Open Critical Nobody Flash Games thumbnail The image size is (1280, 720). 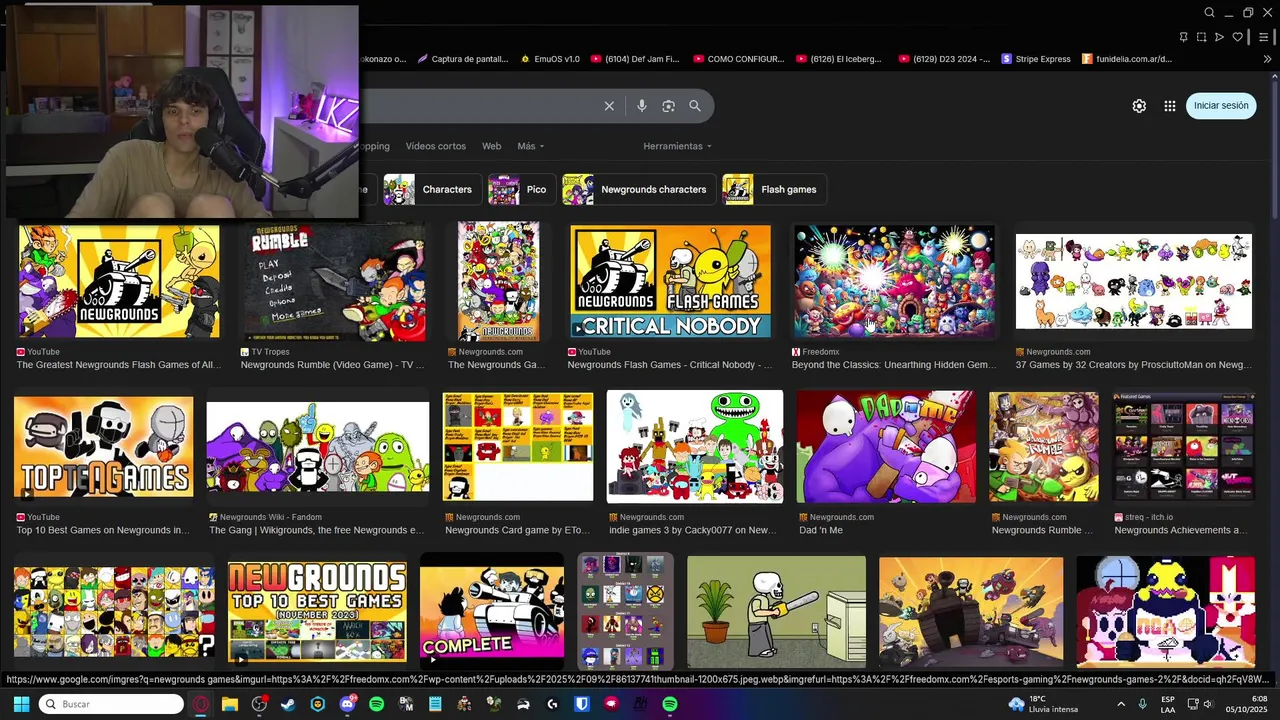click(671, 281)
